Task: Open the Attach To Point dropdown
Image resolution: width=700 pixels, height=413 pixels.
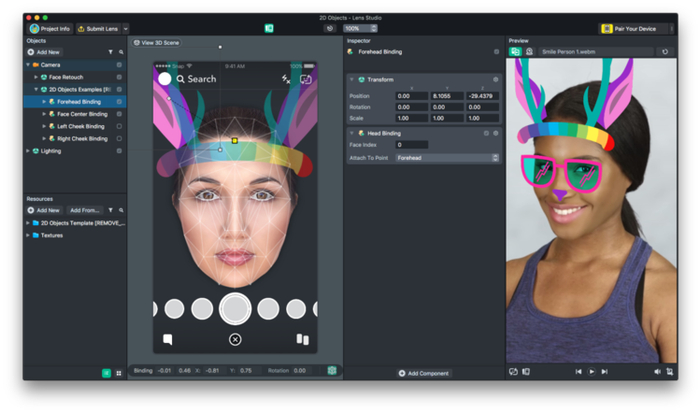Action: pyautogui.click(x=447, y=158)
